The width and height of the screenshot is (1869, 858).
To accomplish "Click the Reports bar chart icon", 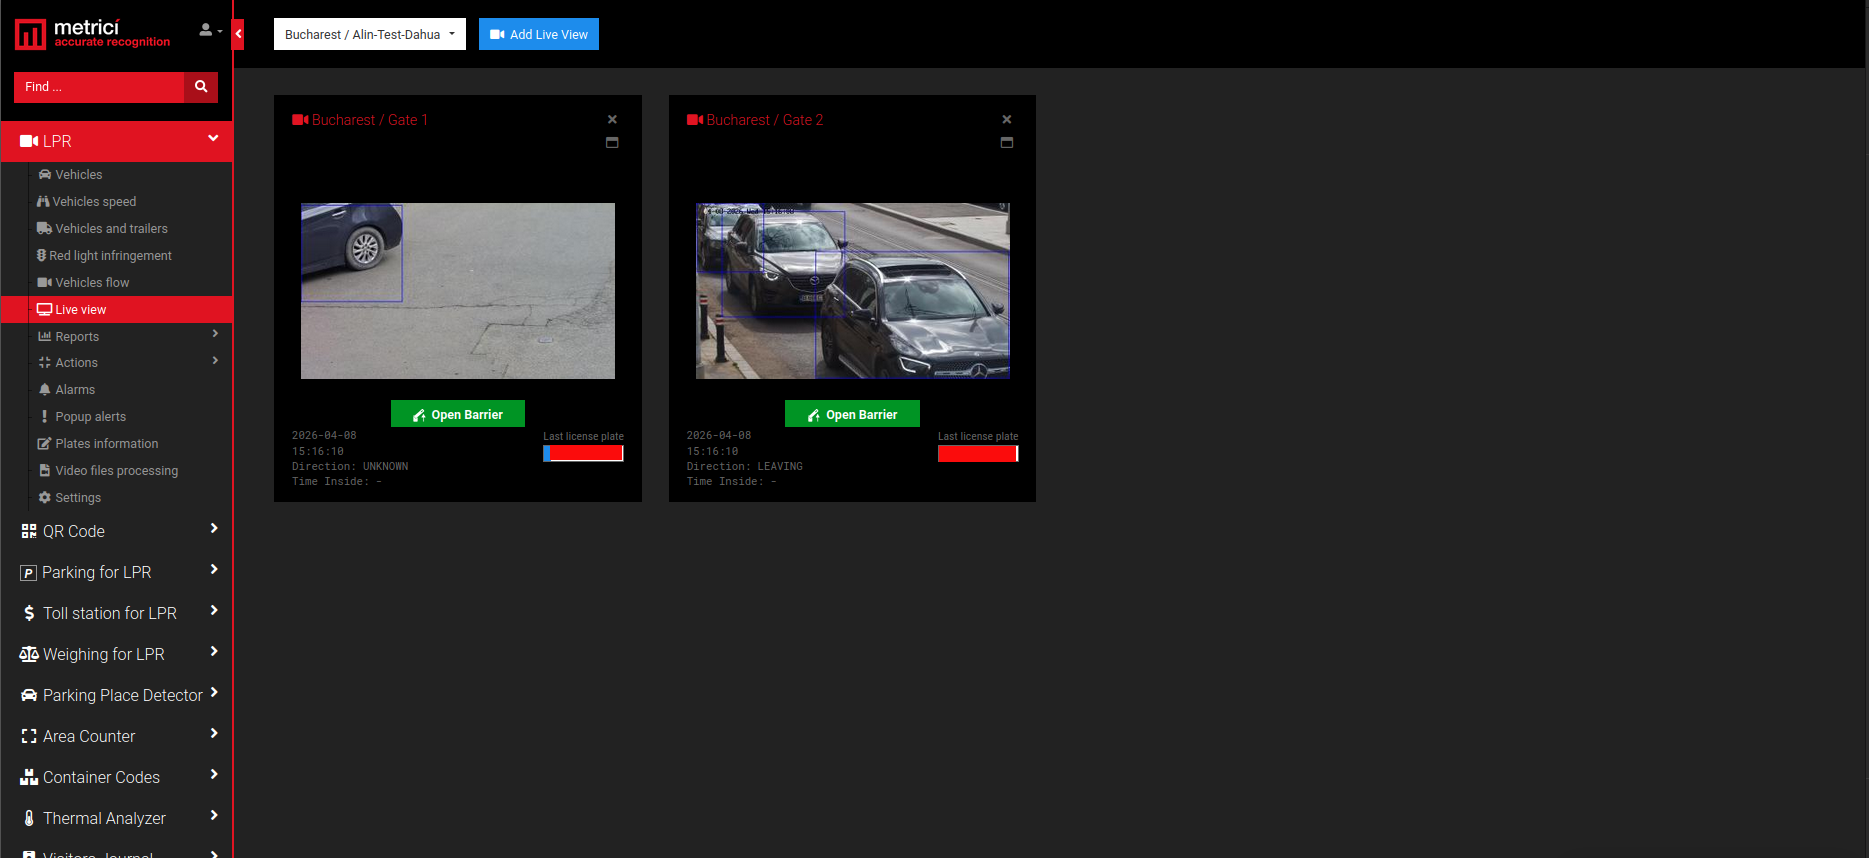I will [x=45, y=337].
